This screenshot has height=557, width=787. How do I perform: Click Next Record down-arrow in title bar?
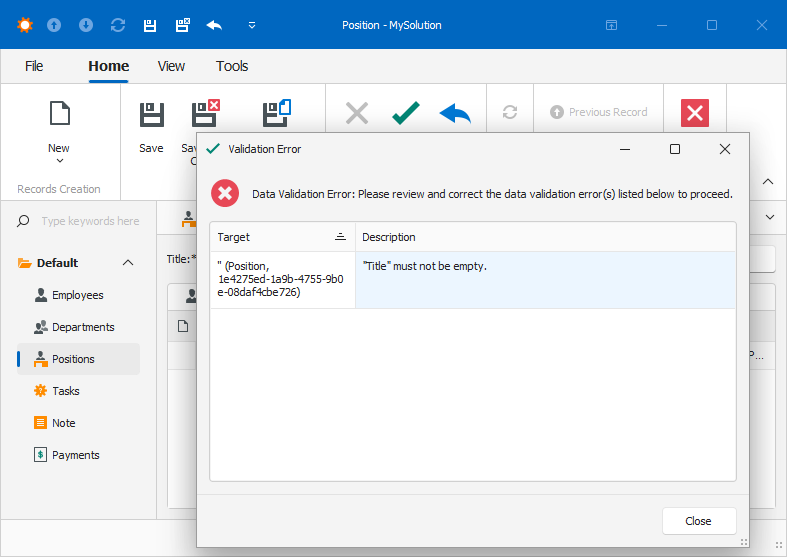click(86, 25)
